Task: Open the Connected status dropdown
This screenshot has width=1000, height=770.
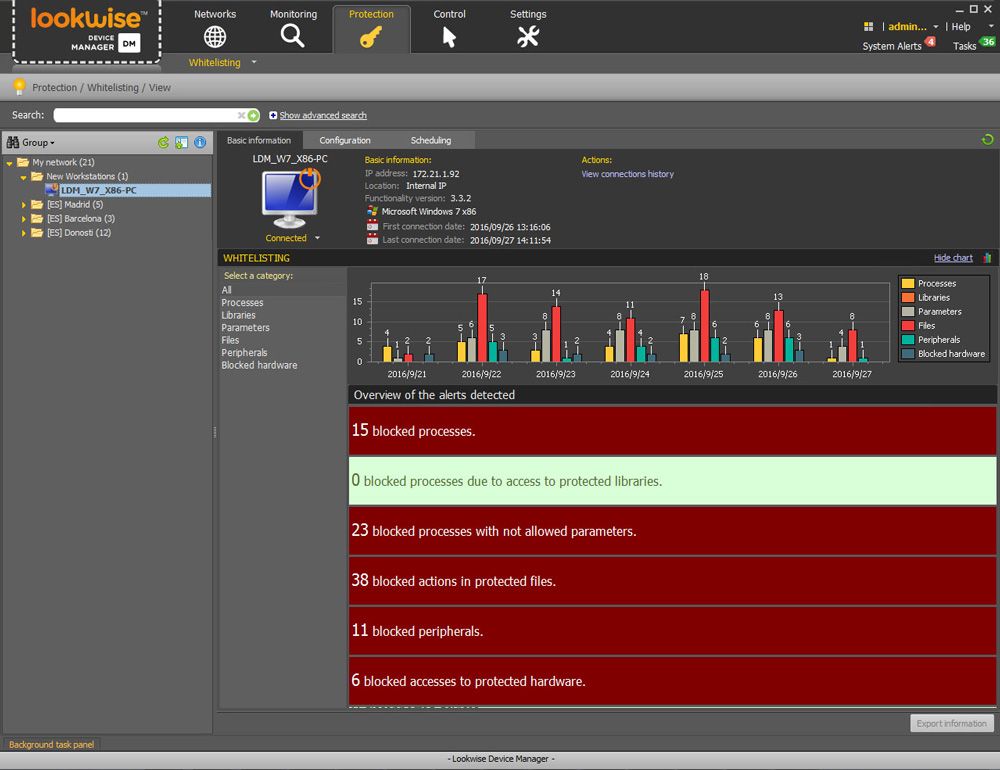Action: [317, 239]
